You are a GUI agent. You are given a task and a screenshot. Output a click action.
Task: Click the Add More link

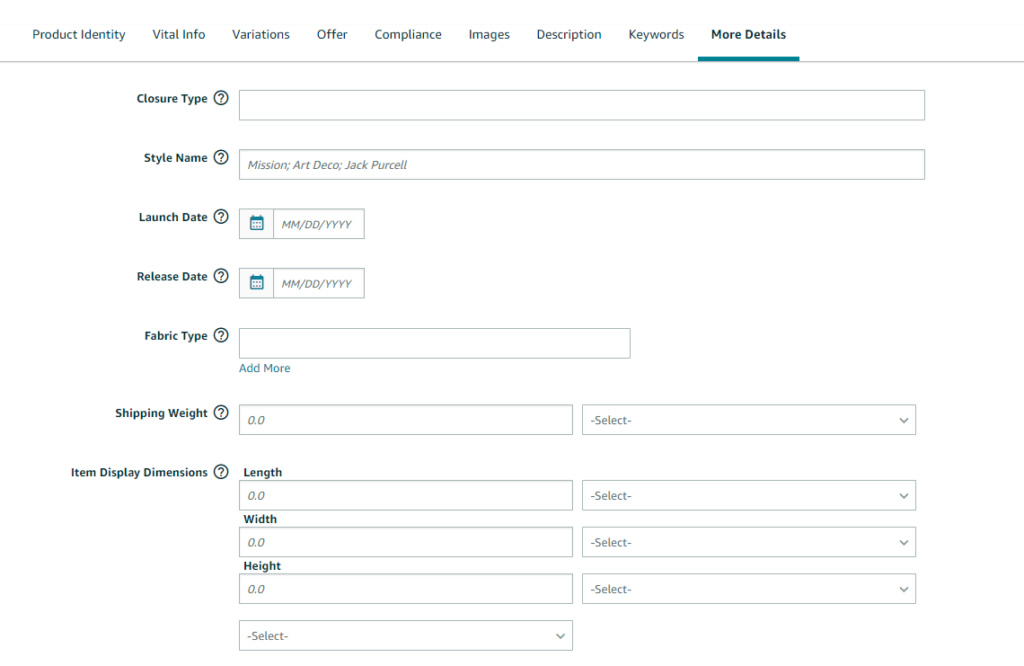(x=265, y=369)
